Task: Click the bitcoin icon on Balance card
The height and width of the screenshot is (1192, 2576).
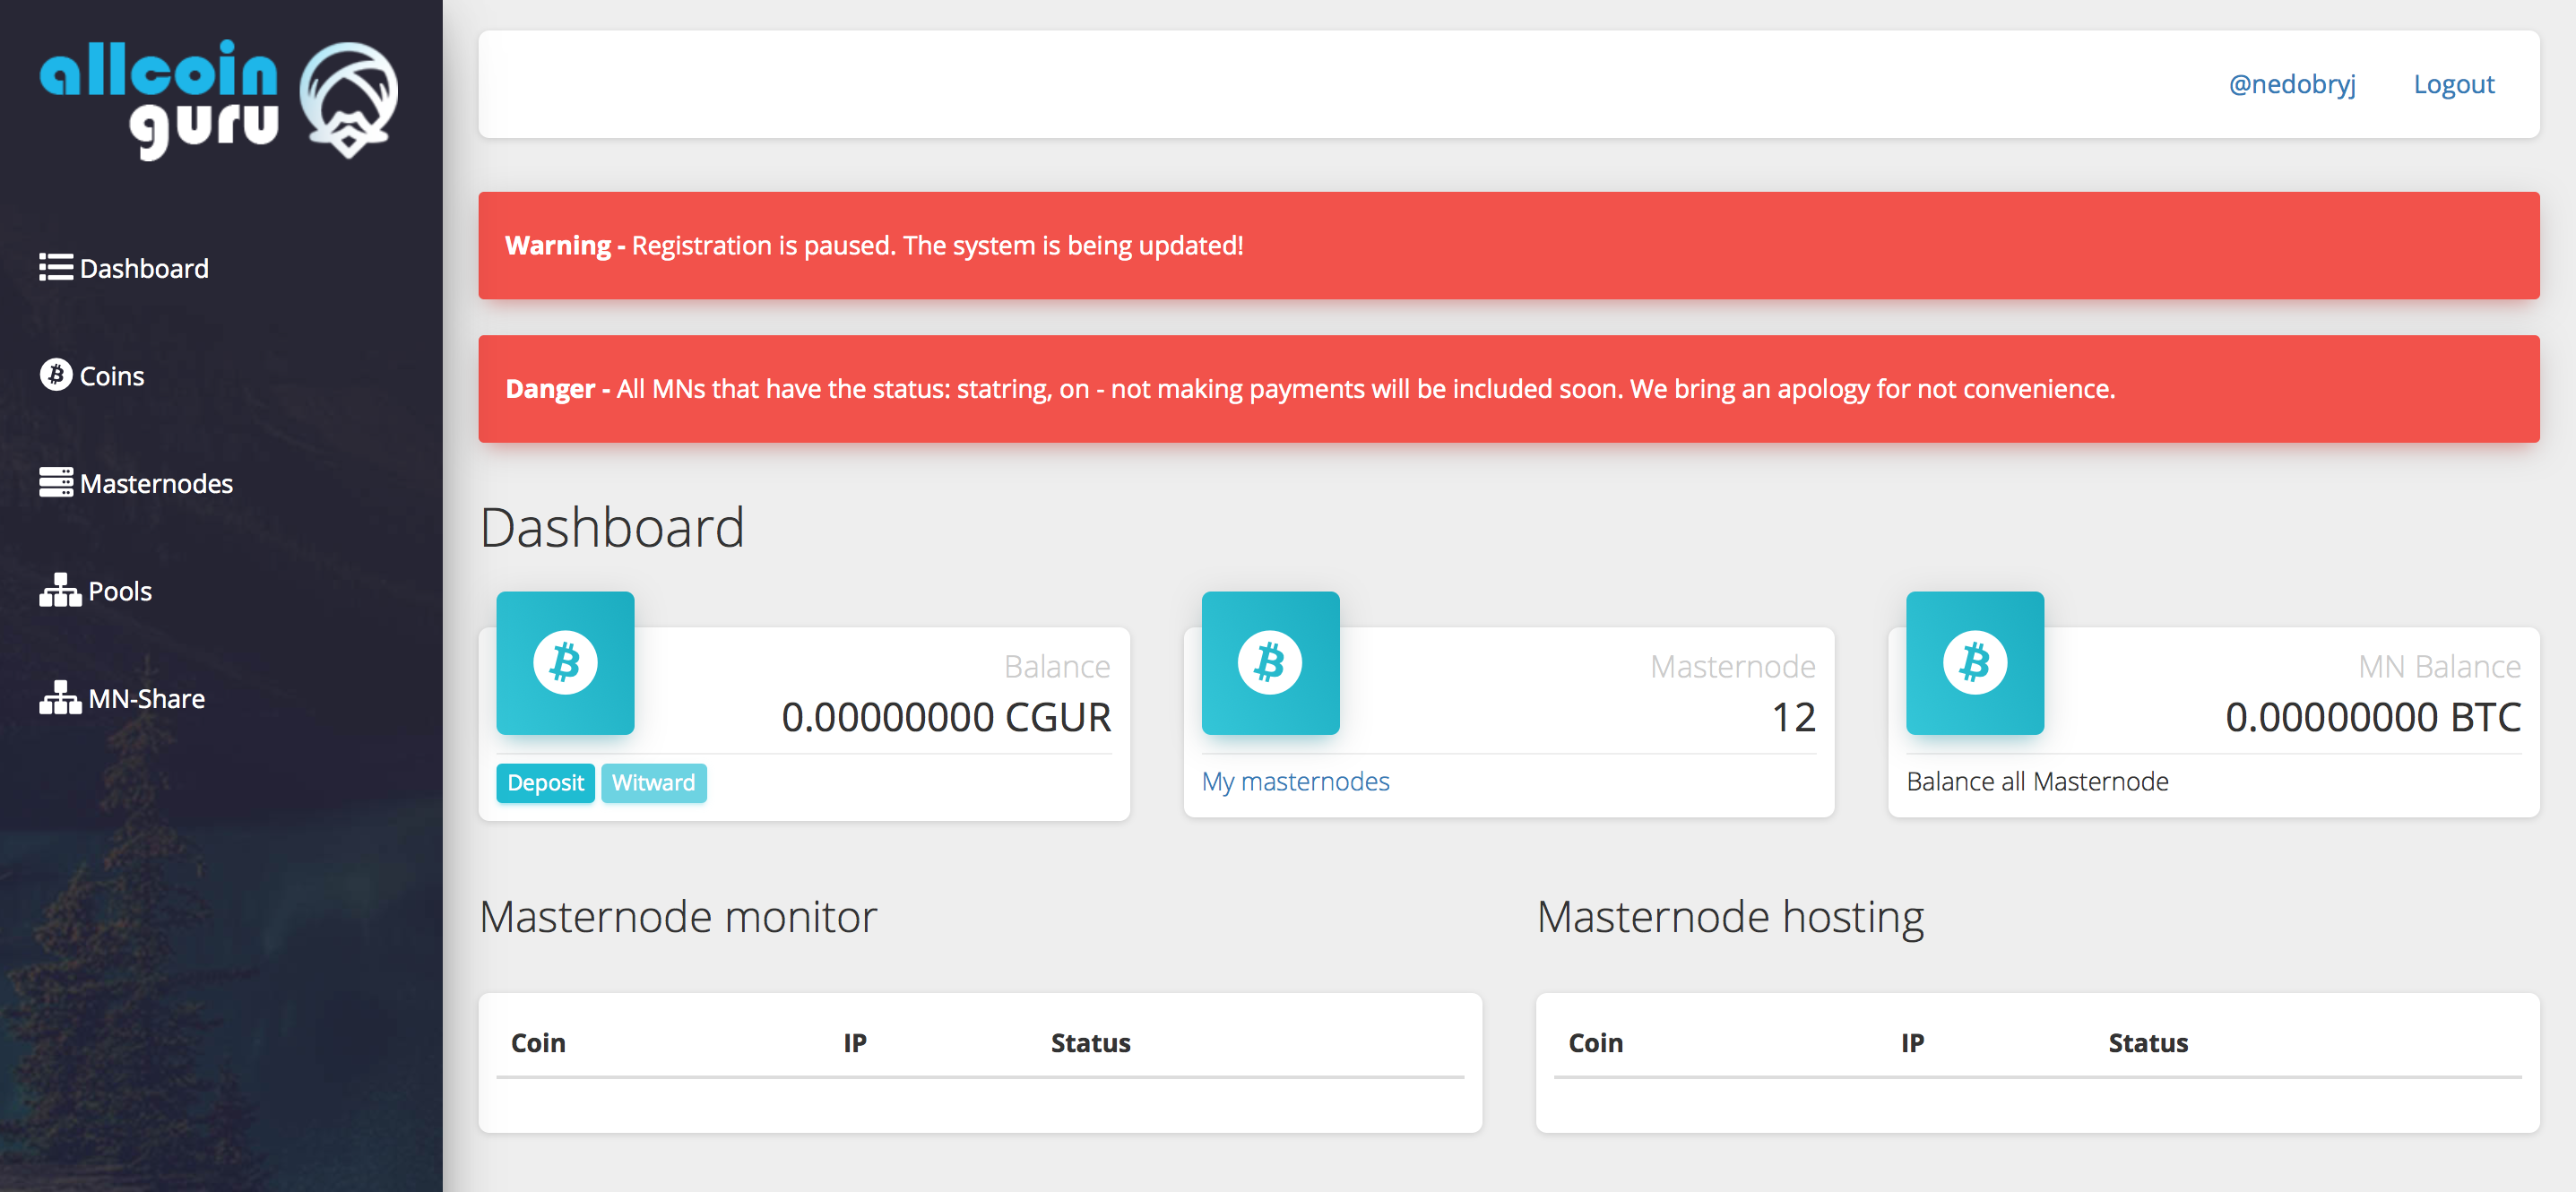Action: 565,662
